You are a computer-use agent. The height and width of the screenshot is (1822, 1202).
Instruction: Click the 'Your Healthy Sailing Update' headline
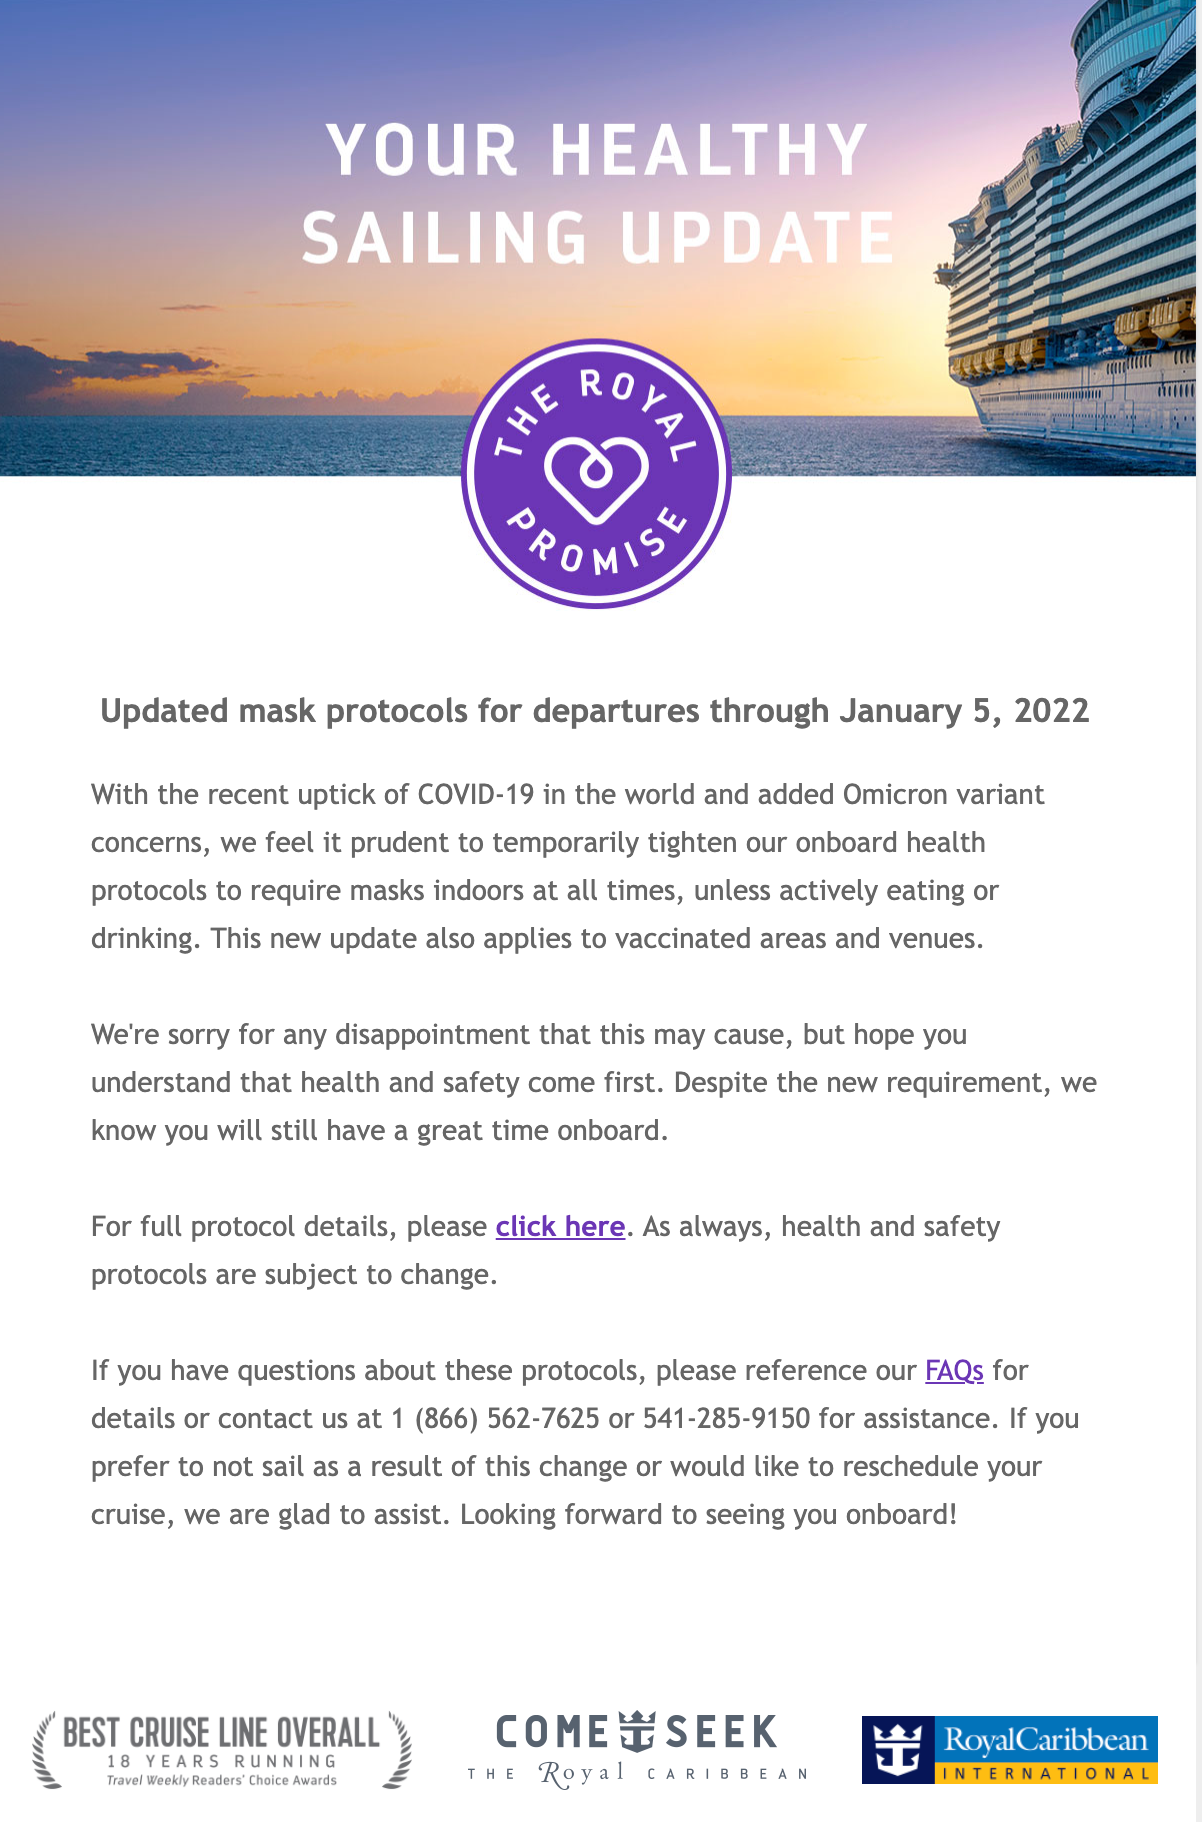pos(597,194)
